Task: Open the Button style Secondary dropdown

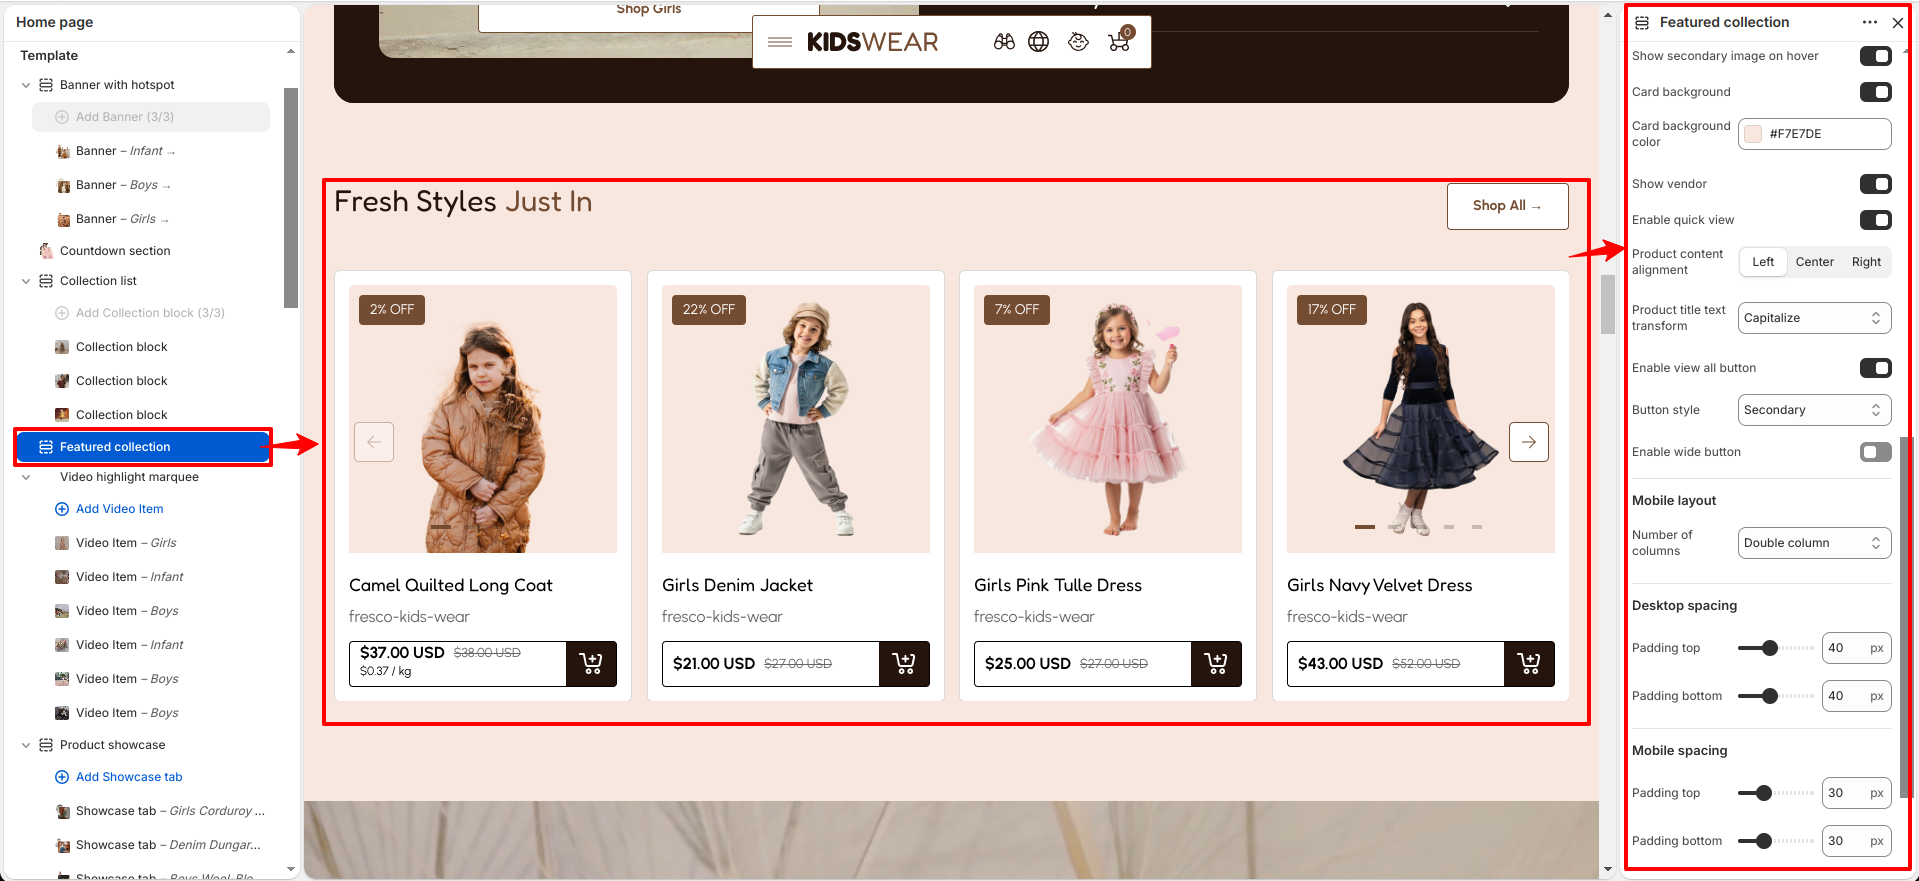Action: pos(1815,410)
